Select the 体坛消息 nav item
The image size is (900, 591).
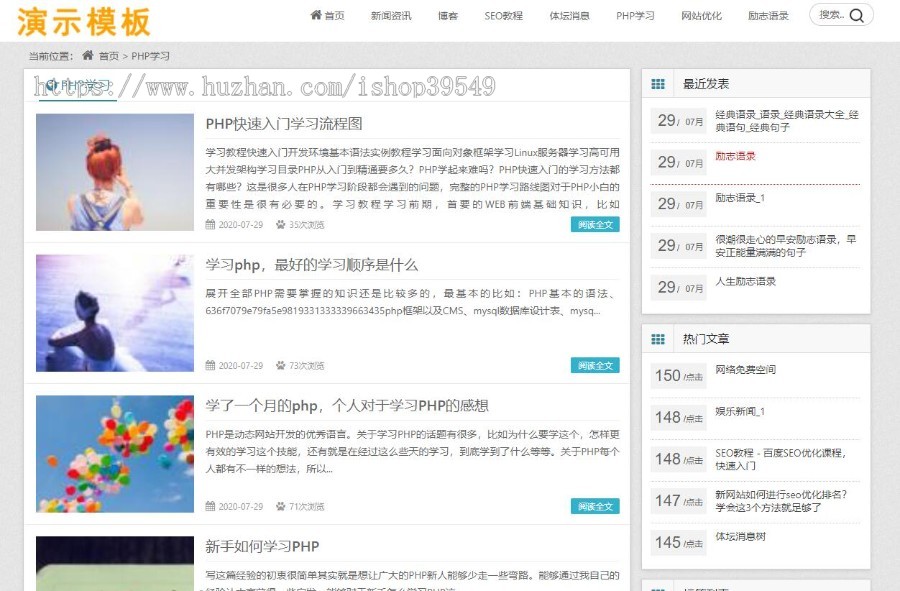coord(569,15)
